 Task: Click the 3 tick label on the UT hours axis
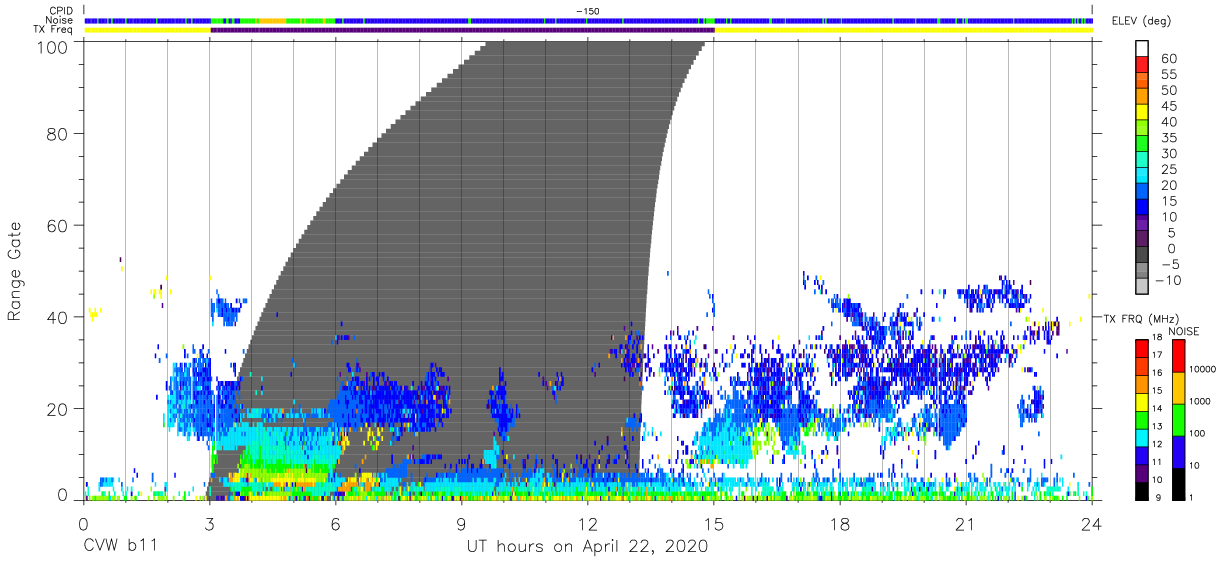[209, 523]
